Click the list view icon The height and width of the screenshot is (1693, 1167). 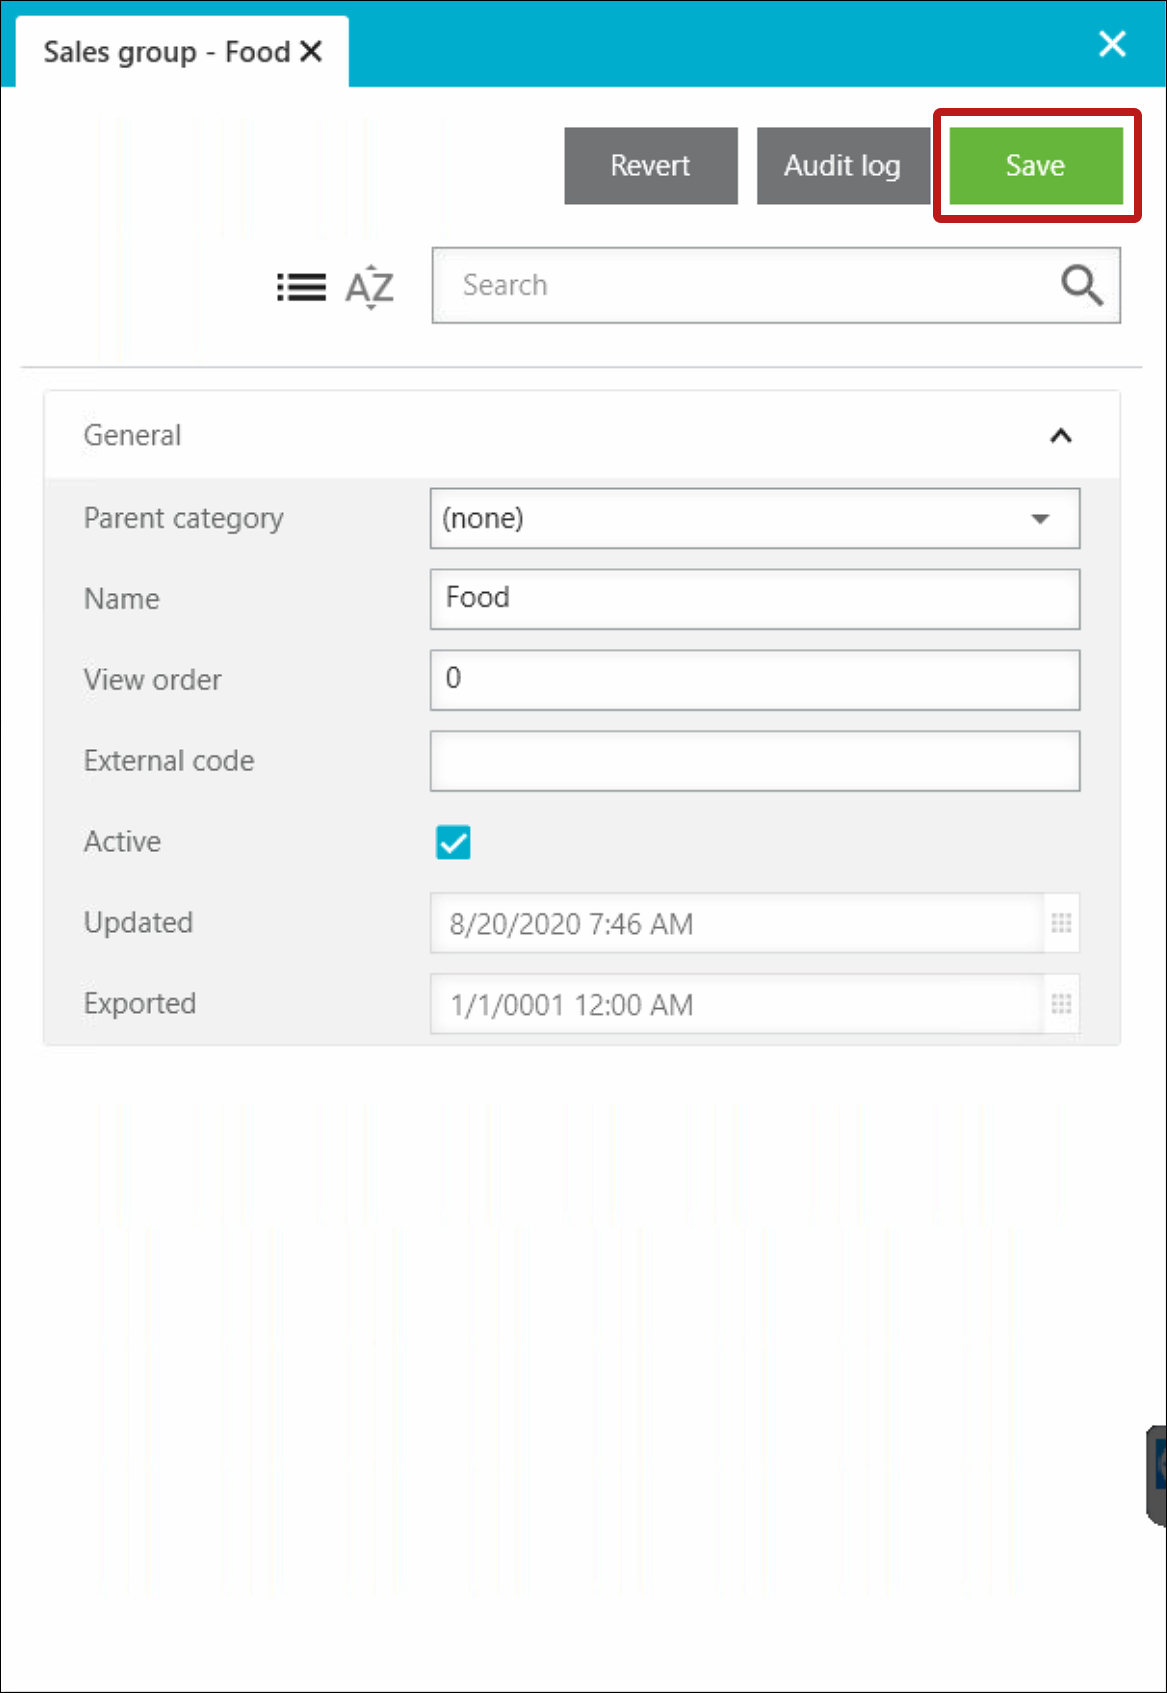click(x=301, y=287)
